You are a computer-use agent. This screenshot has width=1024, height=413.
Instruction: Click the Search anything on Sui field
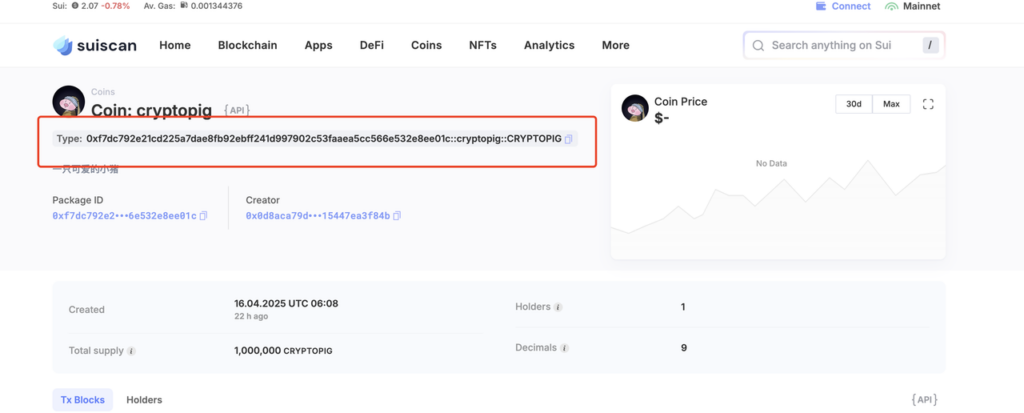coord(844,45)
